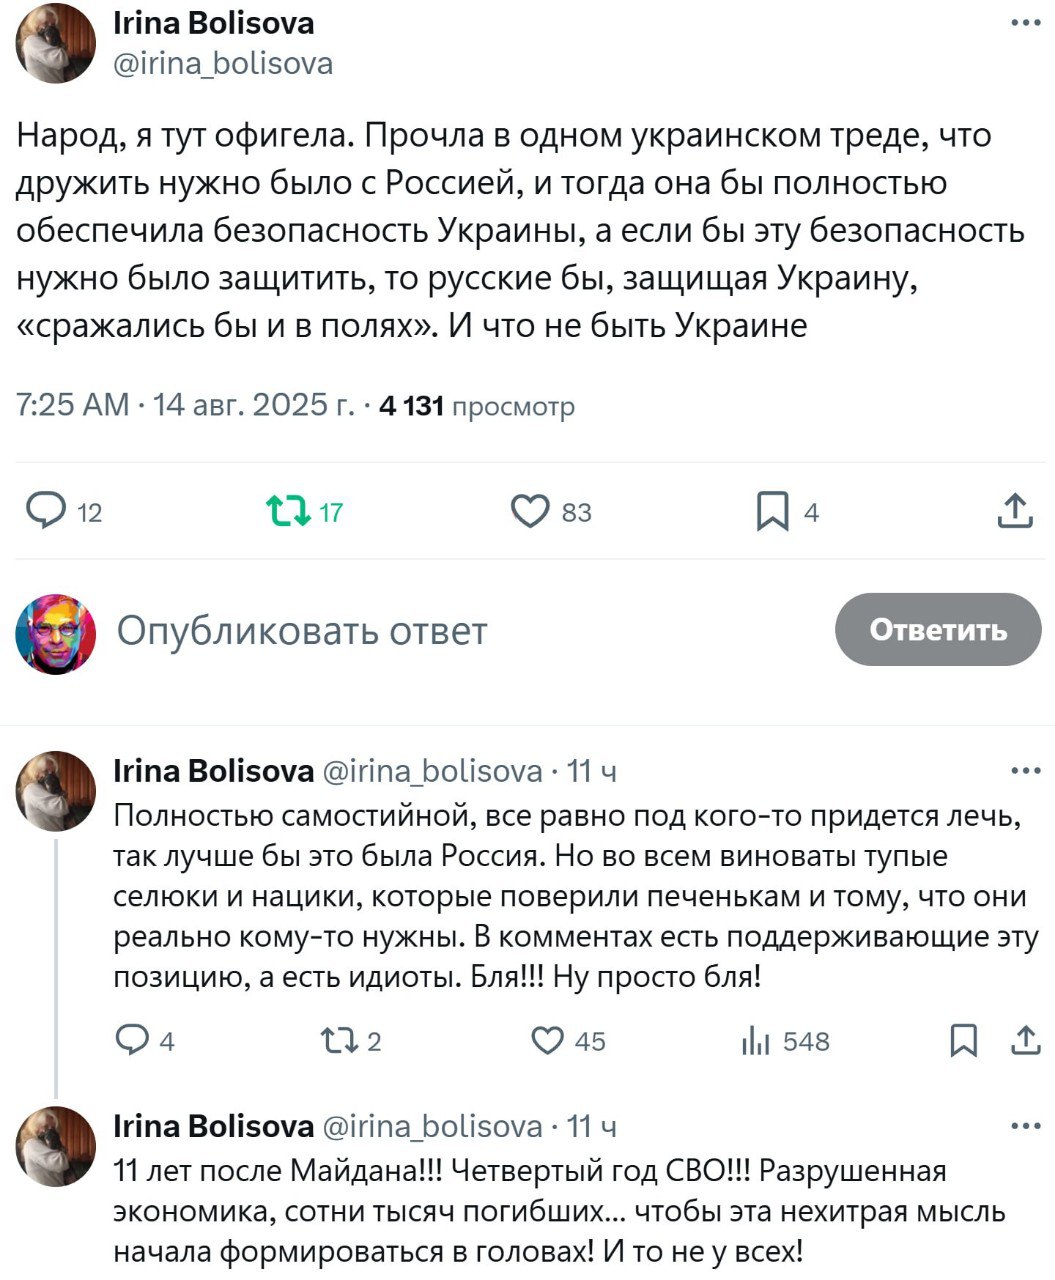Open the more options menu on main post

(x=1025, y=24)
